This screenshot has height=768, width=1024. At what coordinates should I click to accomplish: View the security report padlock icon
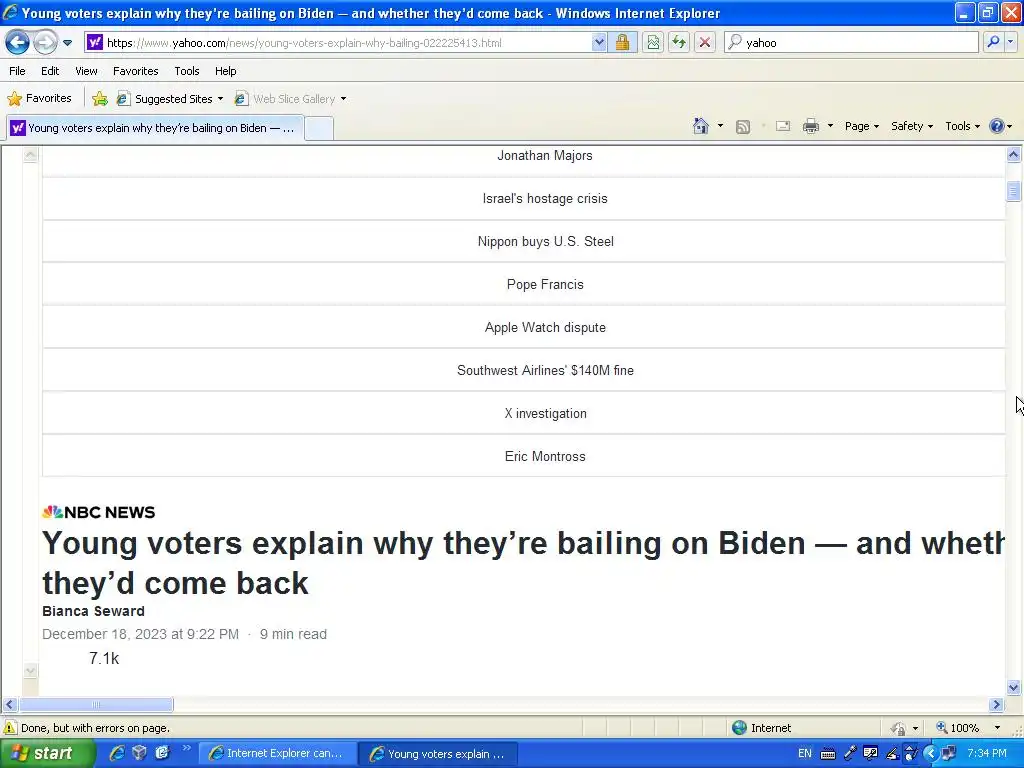pyautogui.click(x=622, y=42)
